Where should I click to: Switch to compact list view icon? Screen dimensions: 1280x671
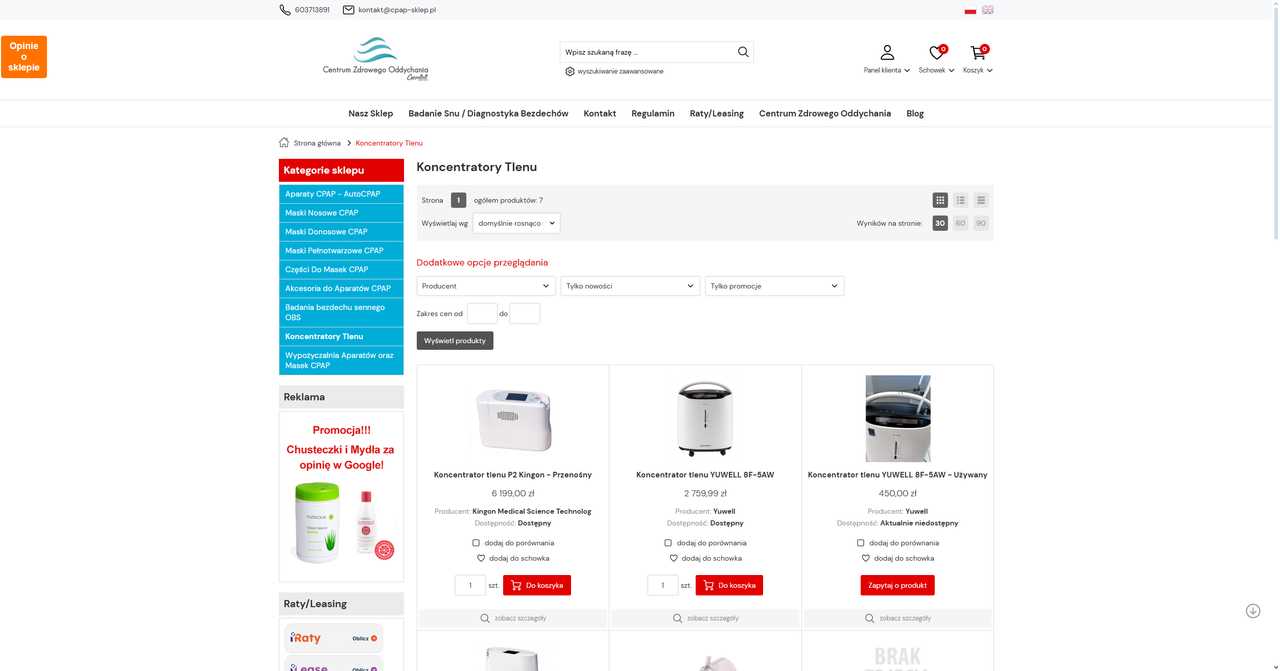(981, 200)
